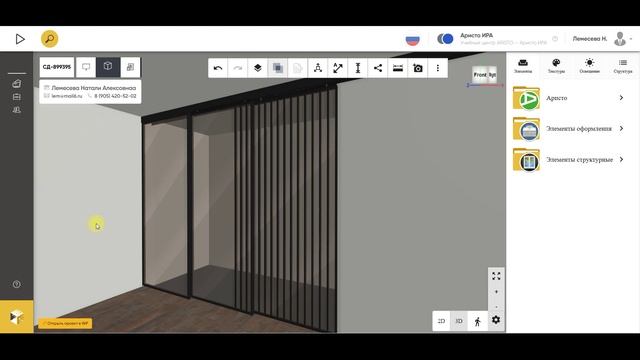Click the play triangle logo icon
Image resolution: width=640 pixels, height=360 pixels.
tap(20, 39)
